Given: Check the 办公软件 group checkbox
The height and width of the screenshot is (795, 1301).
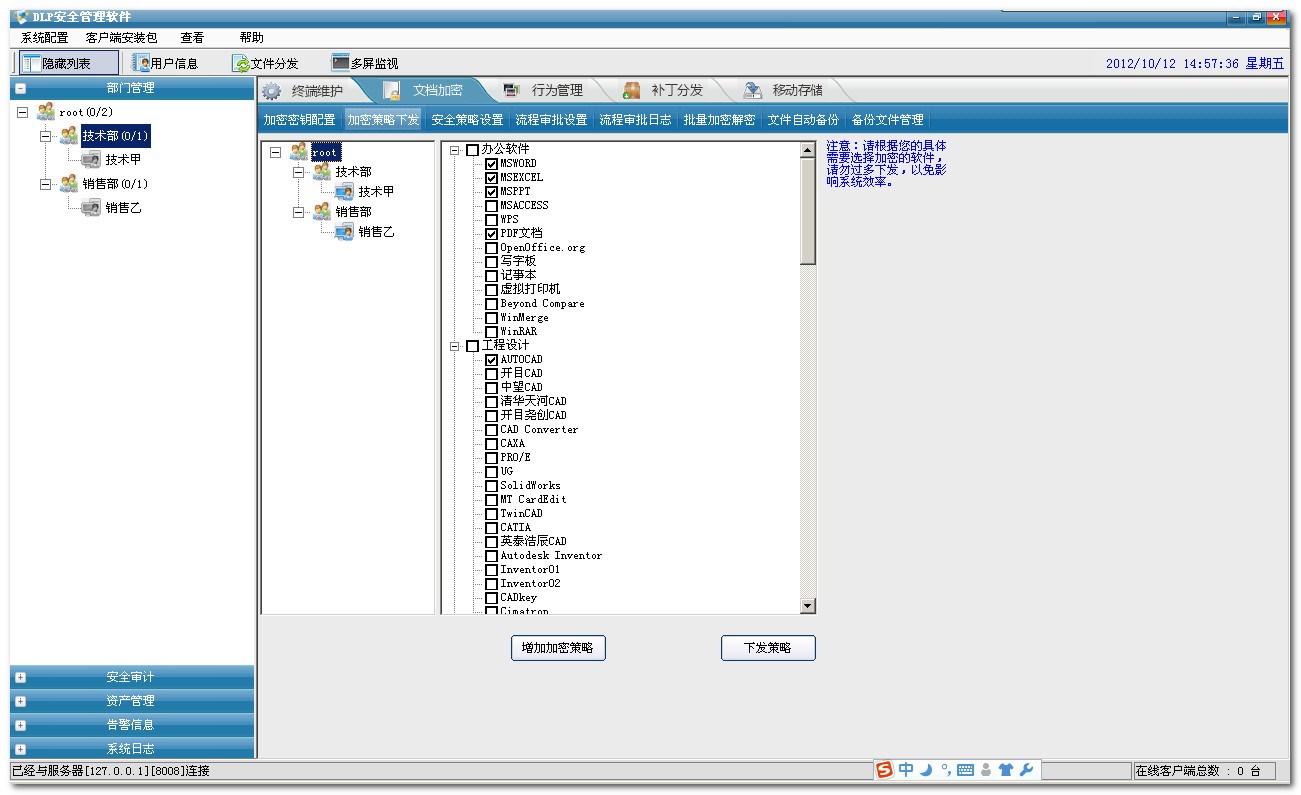Looking at the screenshot, I should coord(472,150).
